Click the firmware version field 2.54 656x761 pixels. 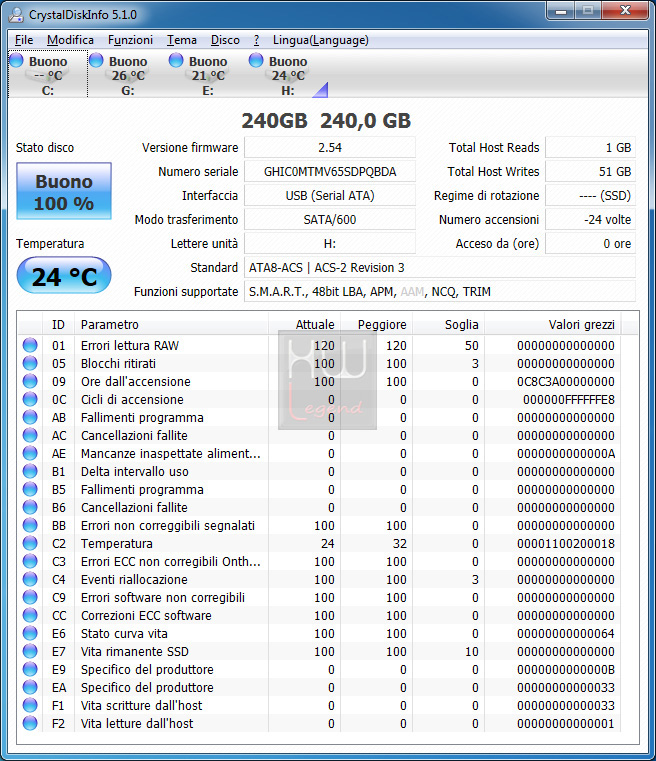point(330,148)
